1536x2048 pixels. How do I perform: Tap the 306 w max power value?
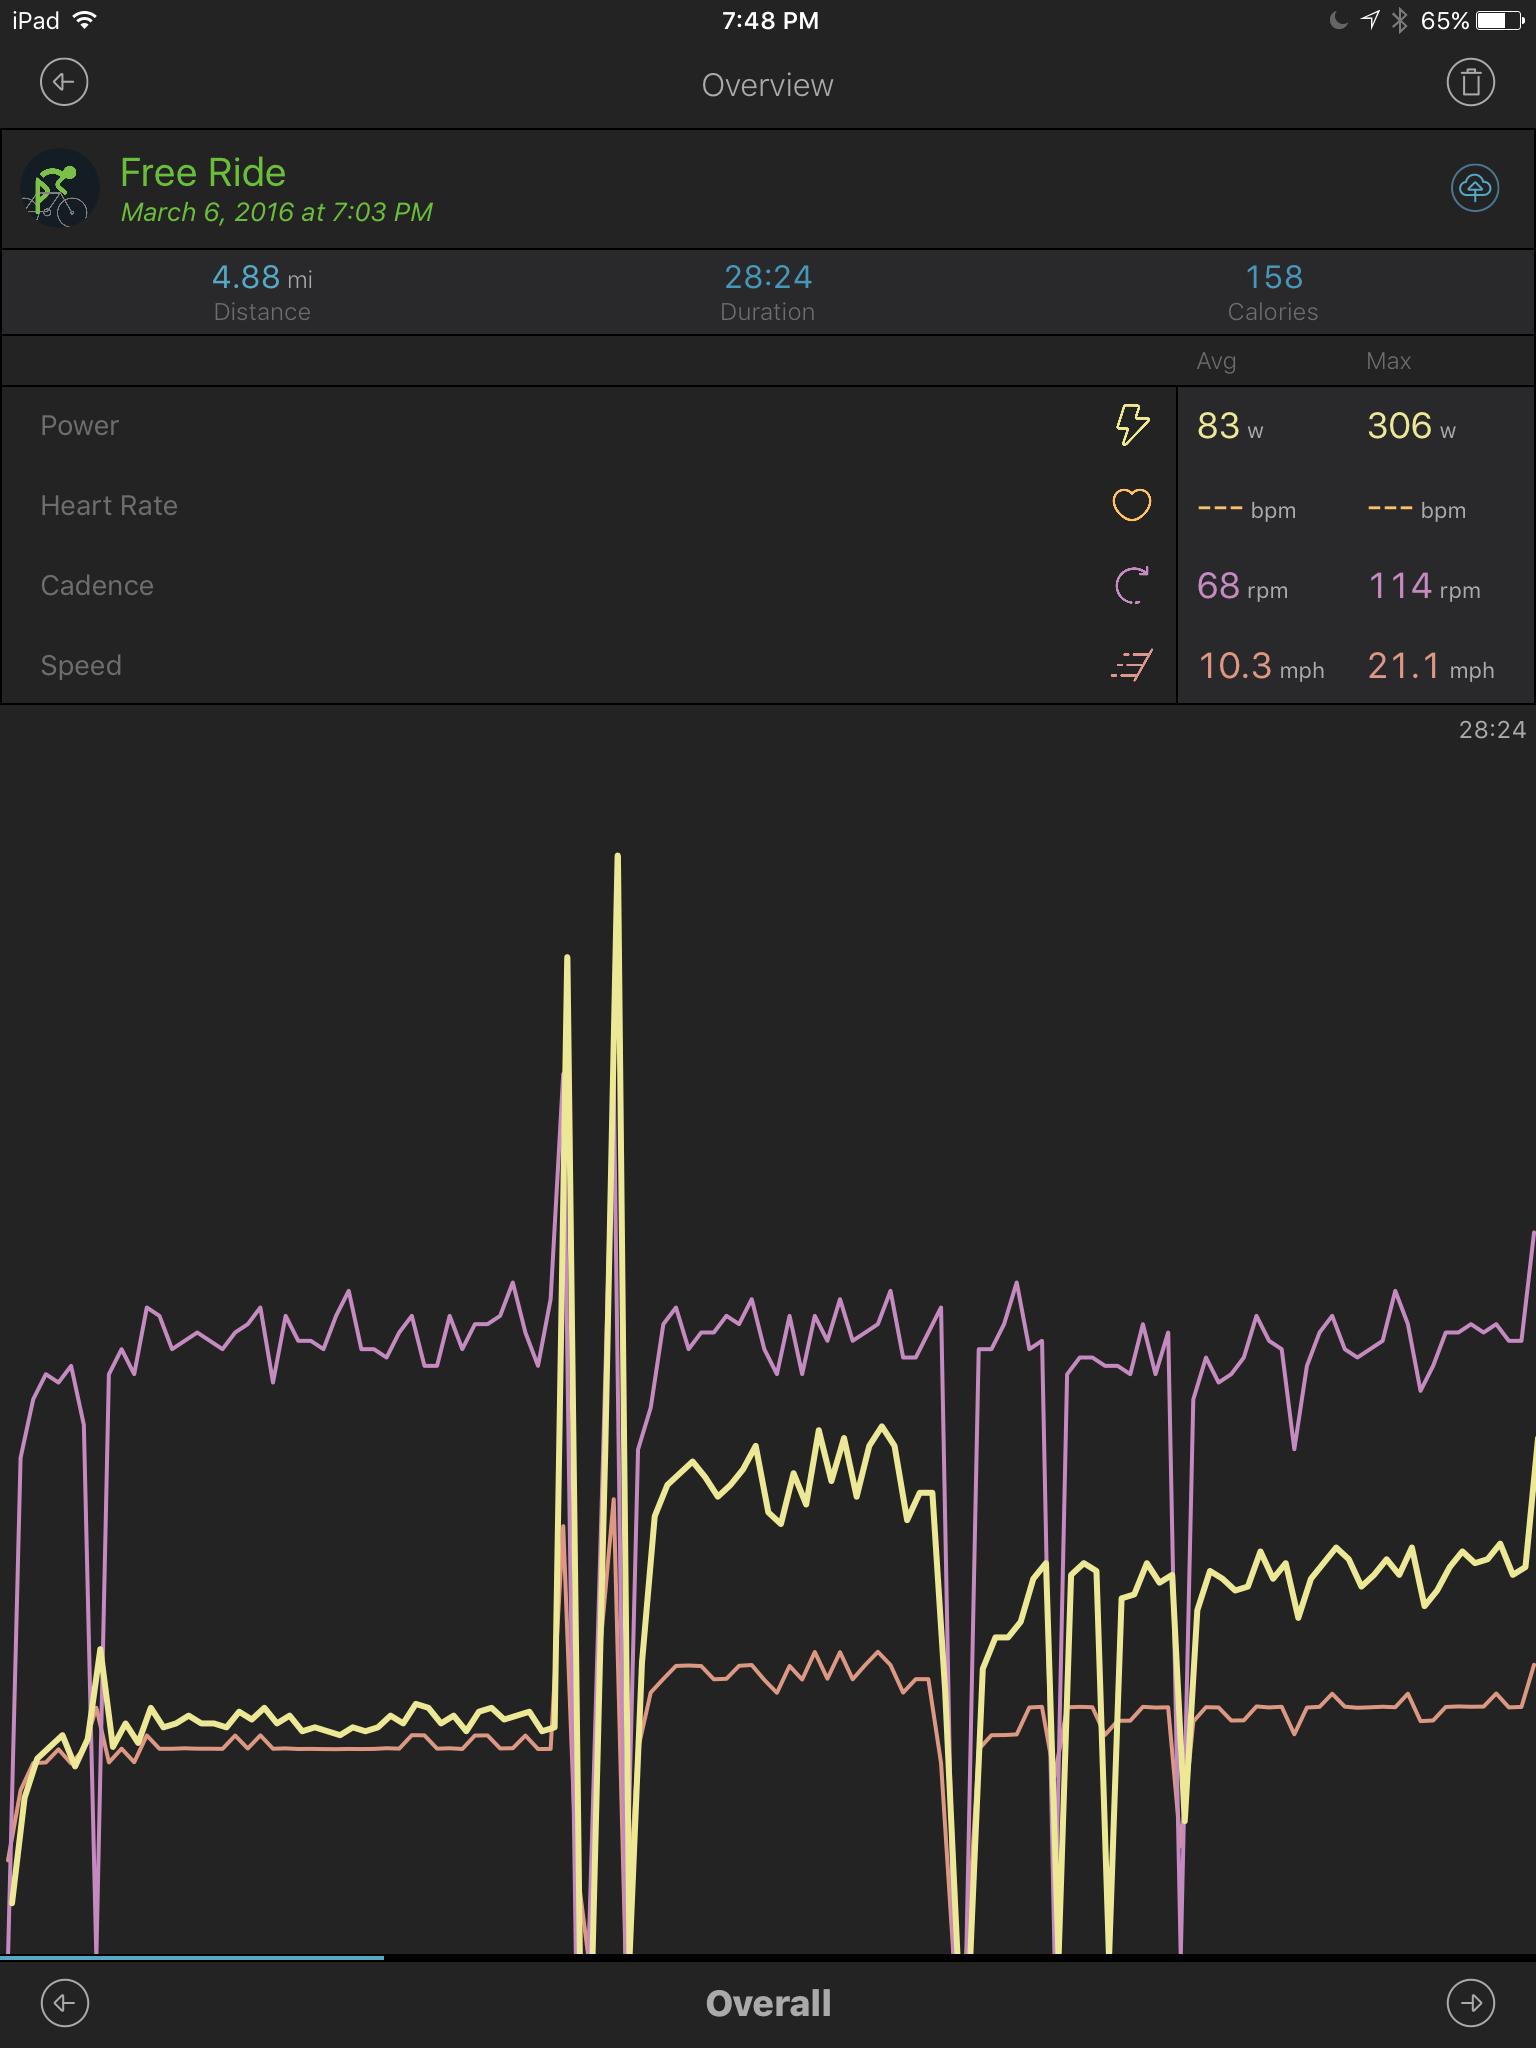(1411, 427)
